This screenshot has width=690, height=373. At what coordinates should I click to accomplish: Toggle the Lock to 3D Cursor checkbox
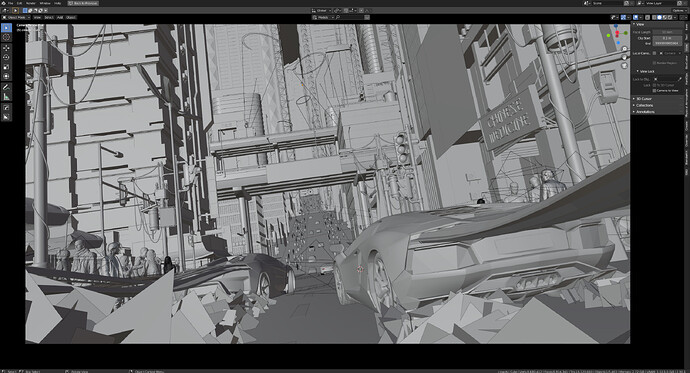click(x=654, y=85)
